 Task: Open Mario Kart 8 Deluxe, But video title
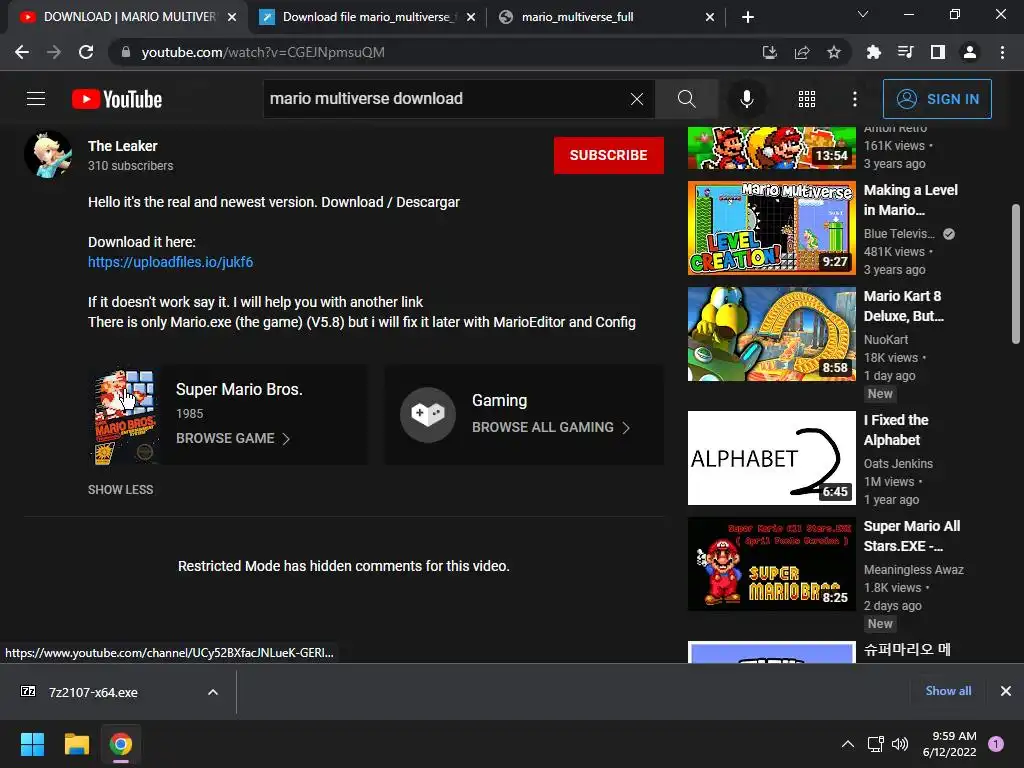[903, 306]
